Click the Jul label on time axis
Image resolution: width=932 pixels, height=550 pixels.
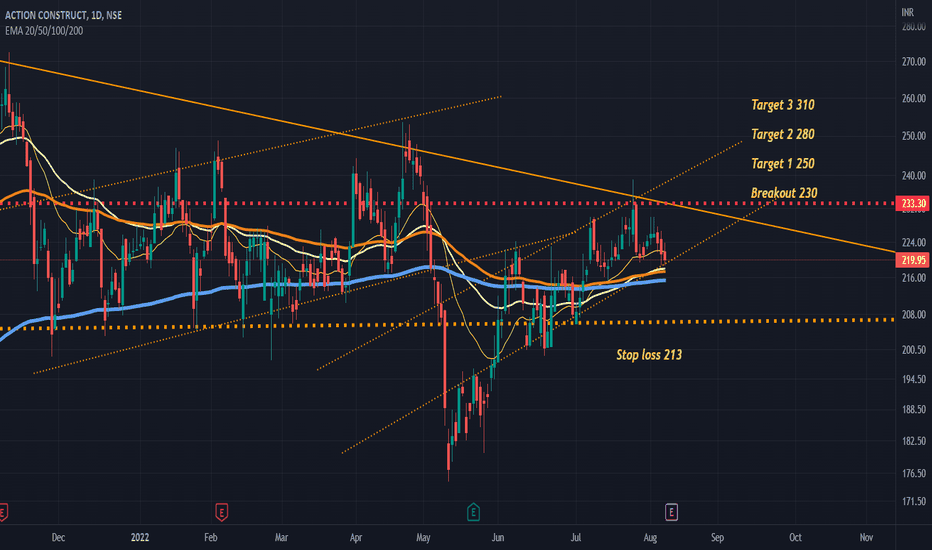(575, 538)
